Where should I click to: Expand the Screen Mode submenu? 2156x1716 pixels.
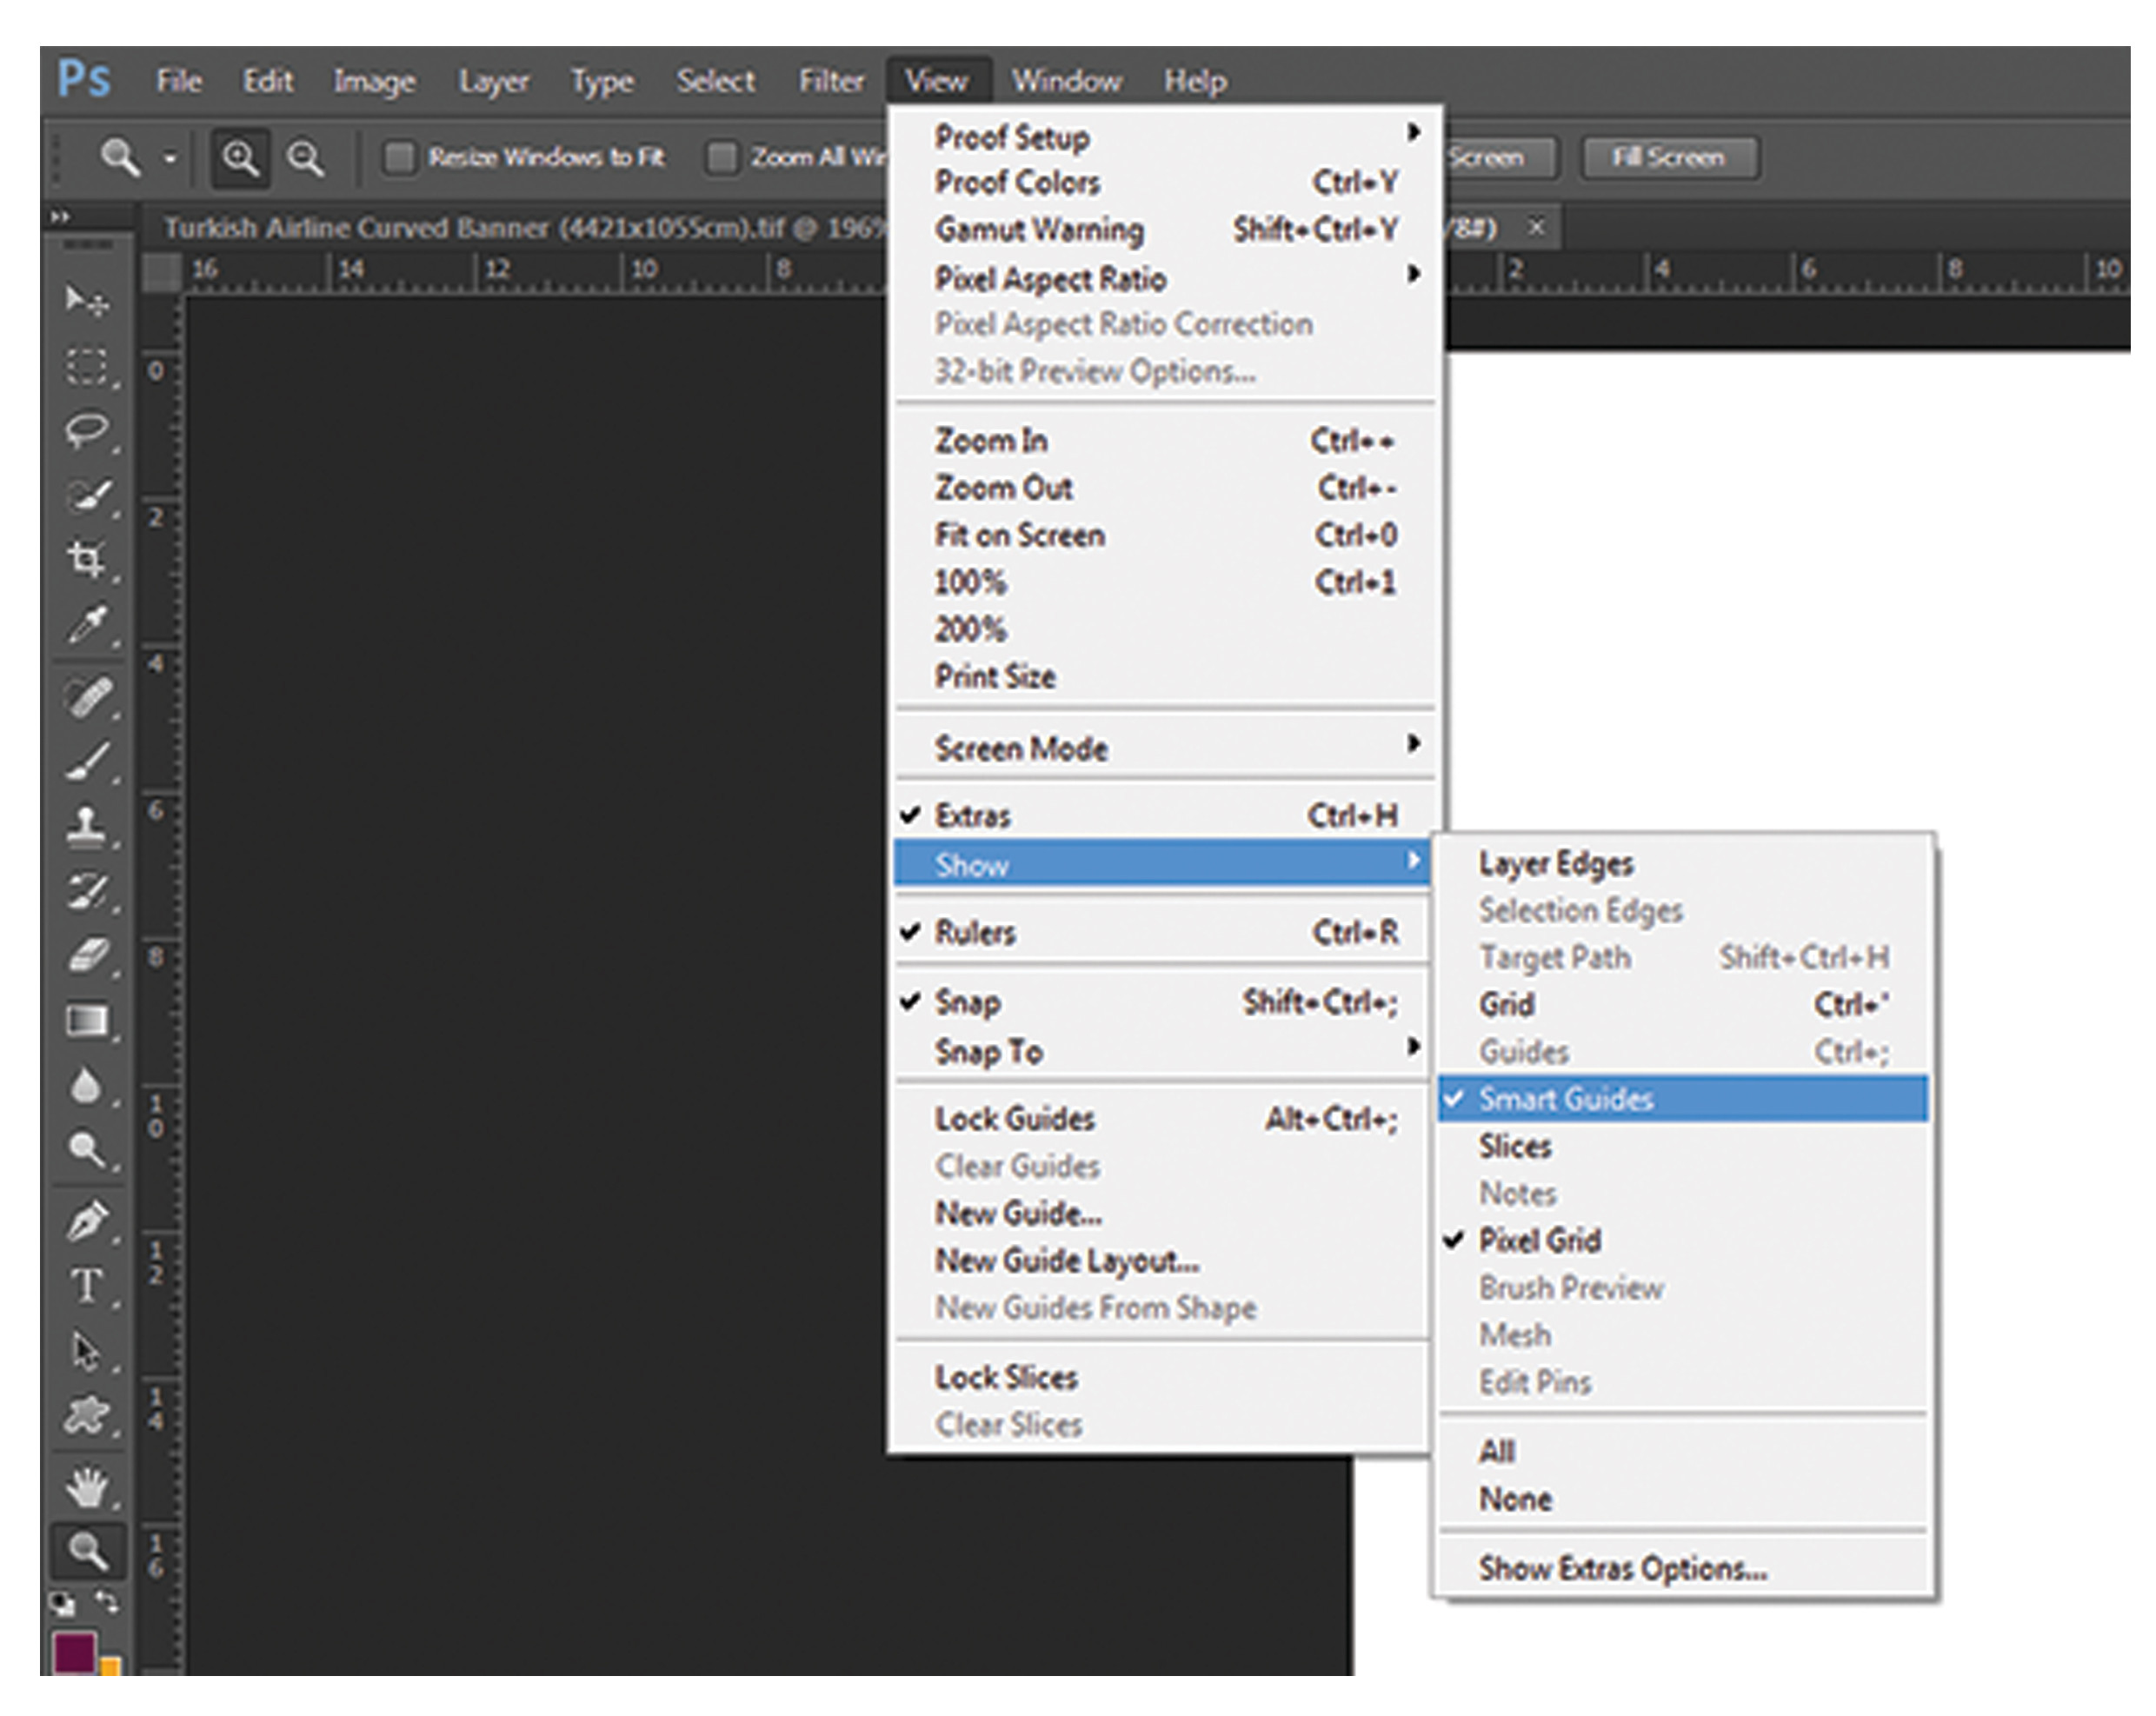pyautogui.click(x=1163, y=749)
